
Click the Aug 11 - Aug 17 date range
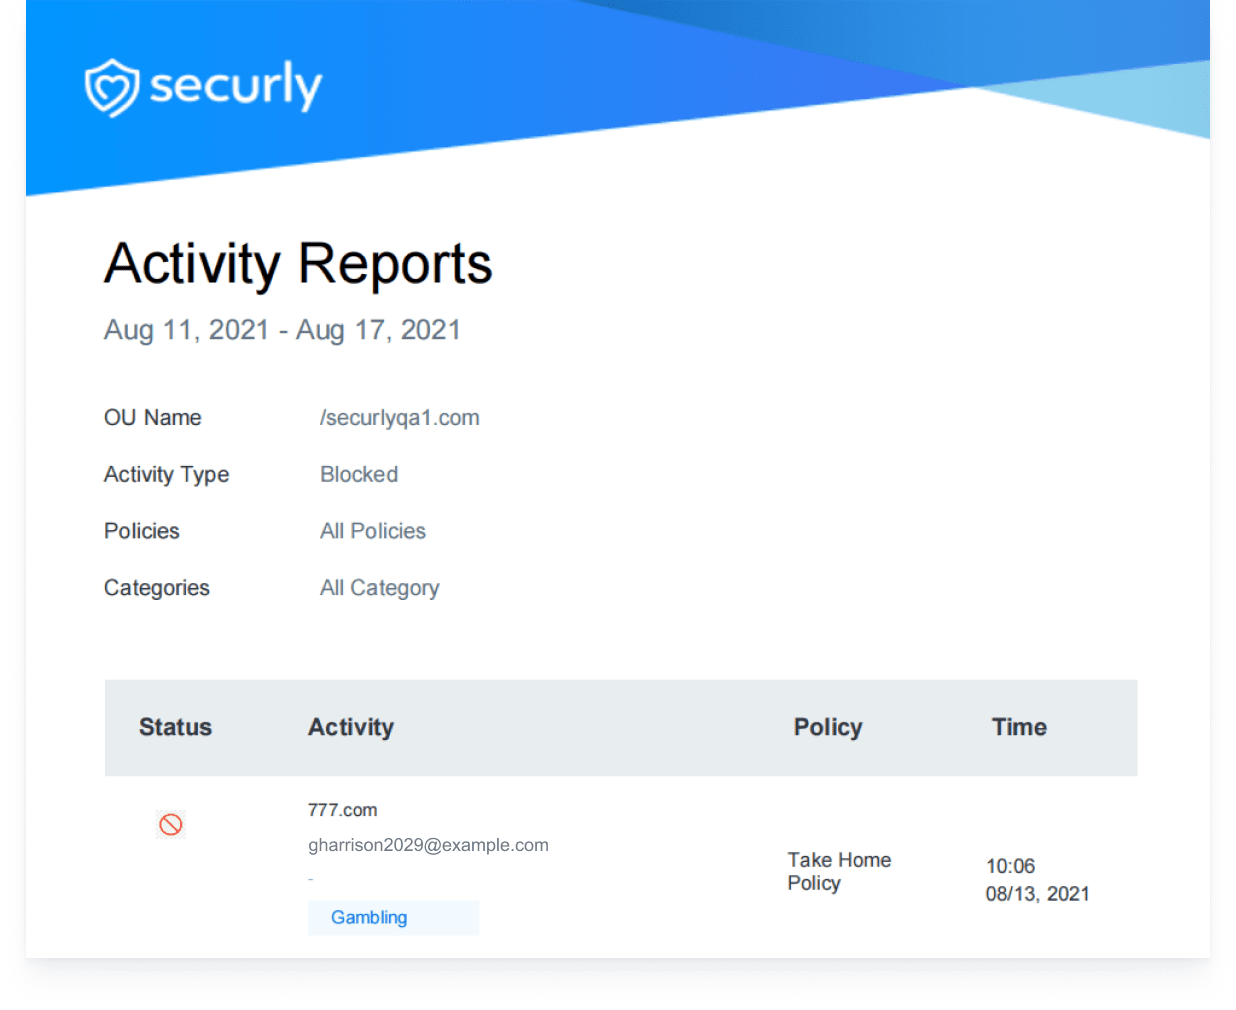click(x=282, y=330)
